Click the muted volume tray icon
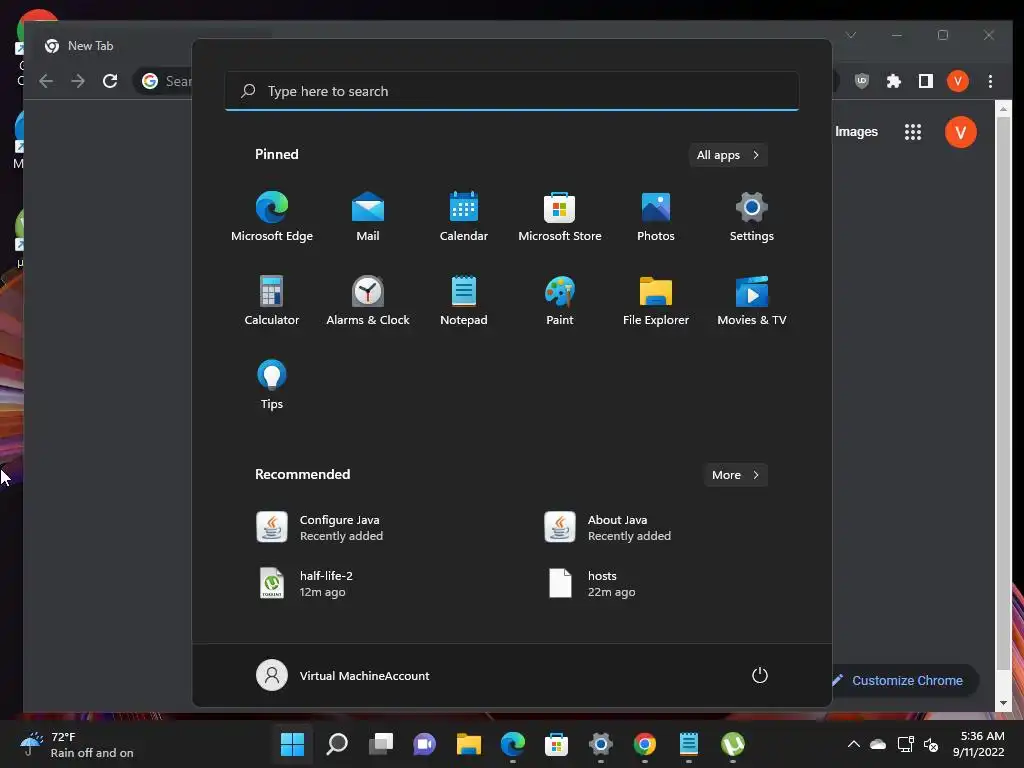 tap(931, 744)
